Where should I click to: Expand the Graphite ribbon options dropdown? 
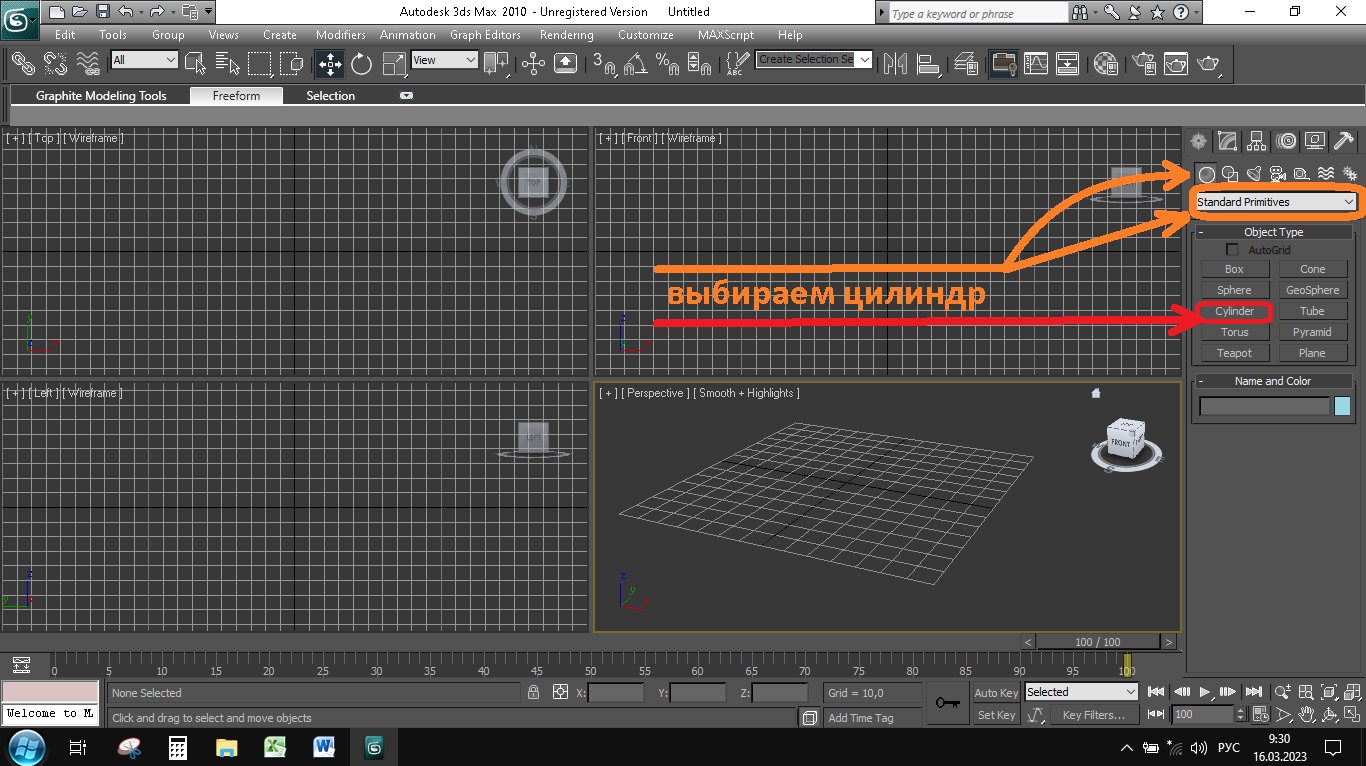(406, 96)
